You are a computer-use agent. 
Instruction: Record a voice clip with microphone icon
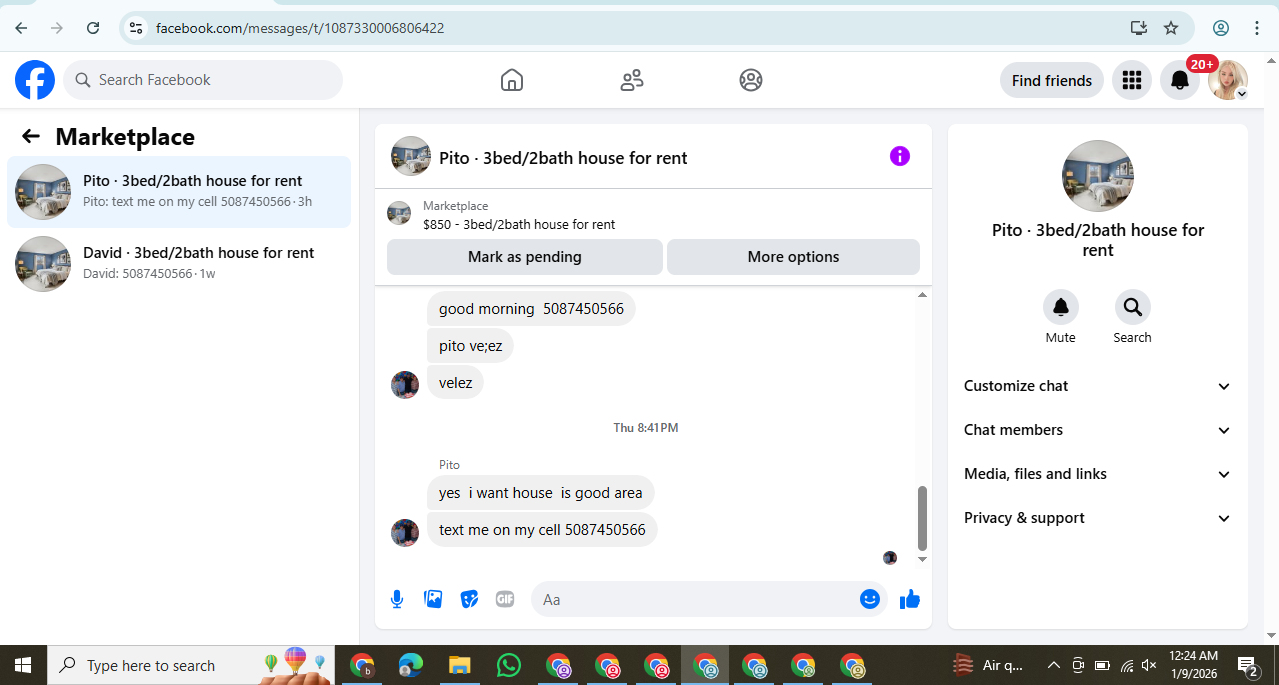397,599
